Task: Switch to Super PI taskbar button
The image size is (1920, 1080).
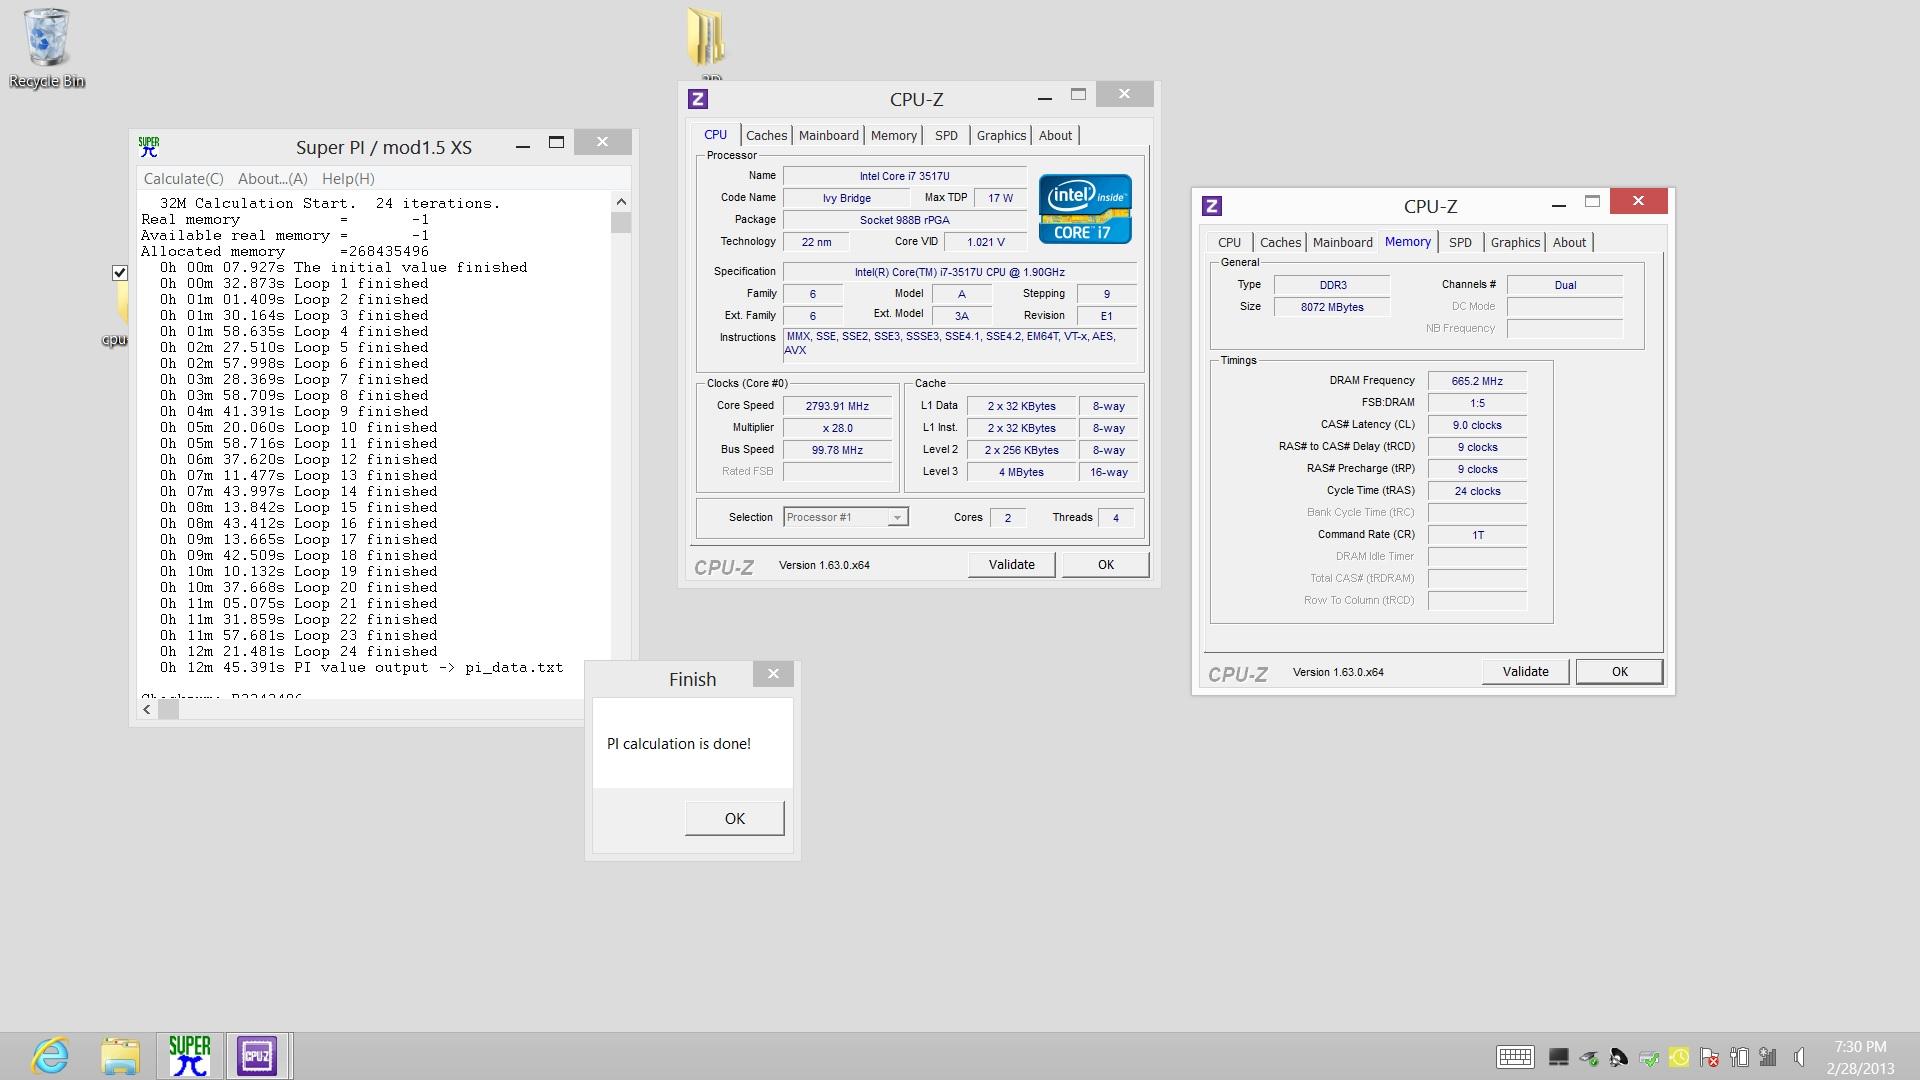Action: coord(189,1056)
